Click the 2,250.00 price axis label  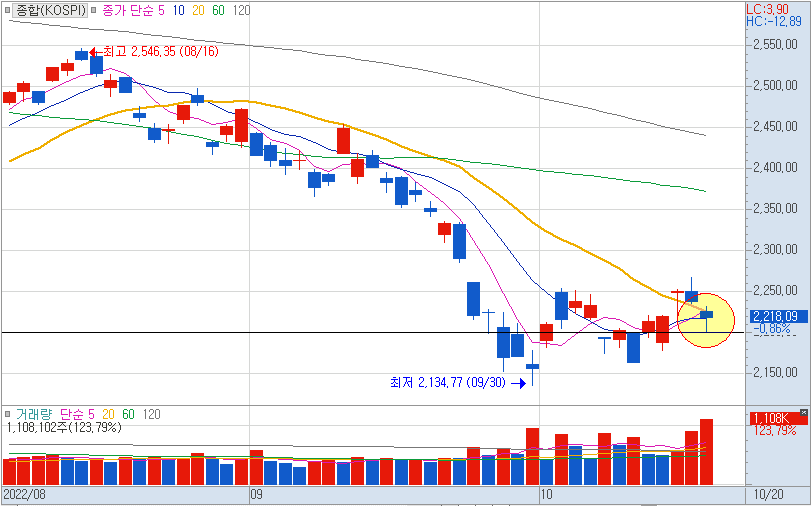tap(776, 291)
